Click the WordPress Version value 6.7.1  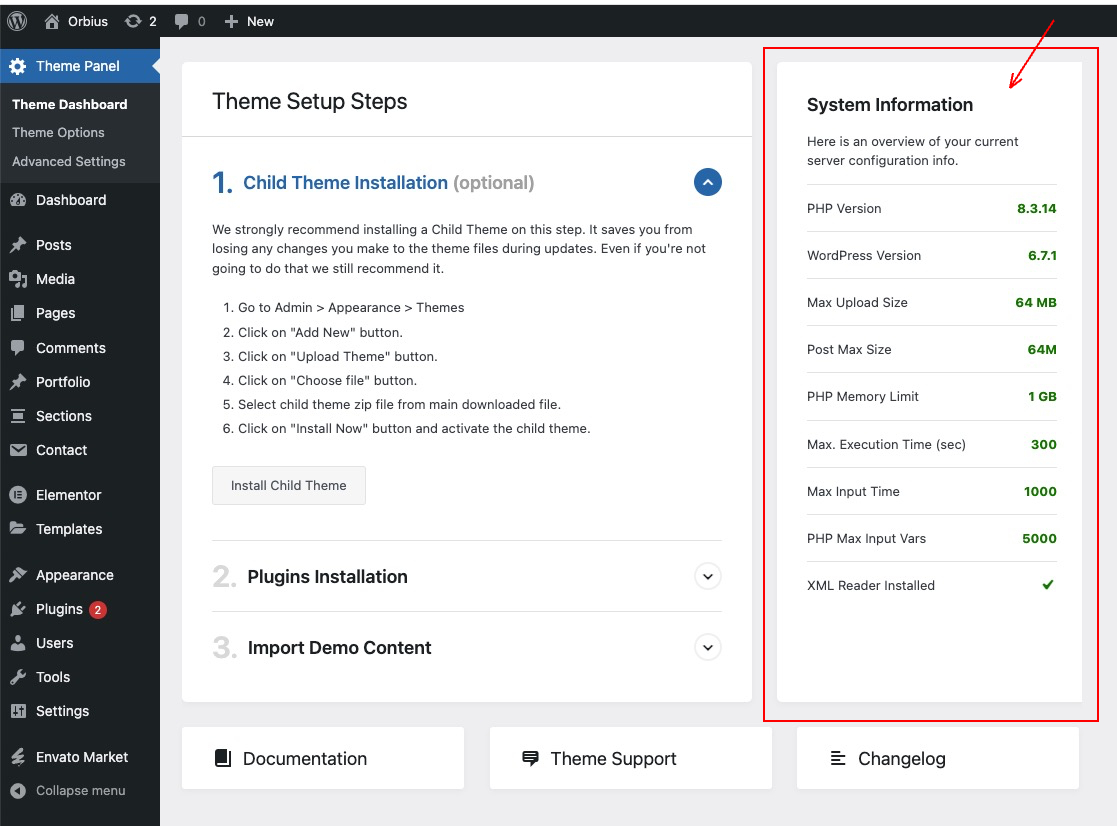tap(1042, 256)
